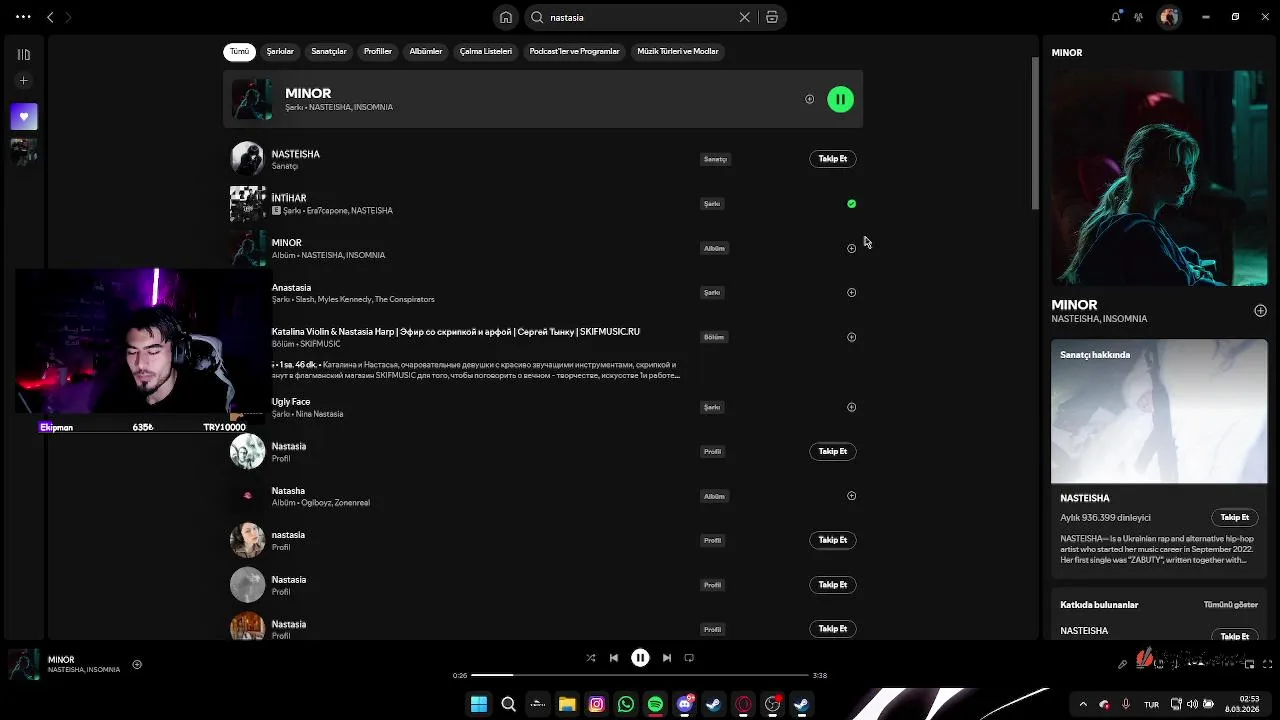This screenshot has width=1280, height=720.
Task: Toggle shuffle playback
Action: click(590, 658)
